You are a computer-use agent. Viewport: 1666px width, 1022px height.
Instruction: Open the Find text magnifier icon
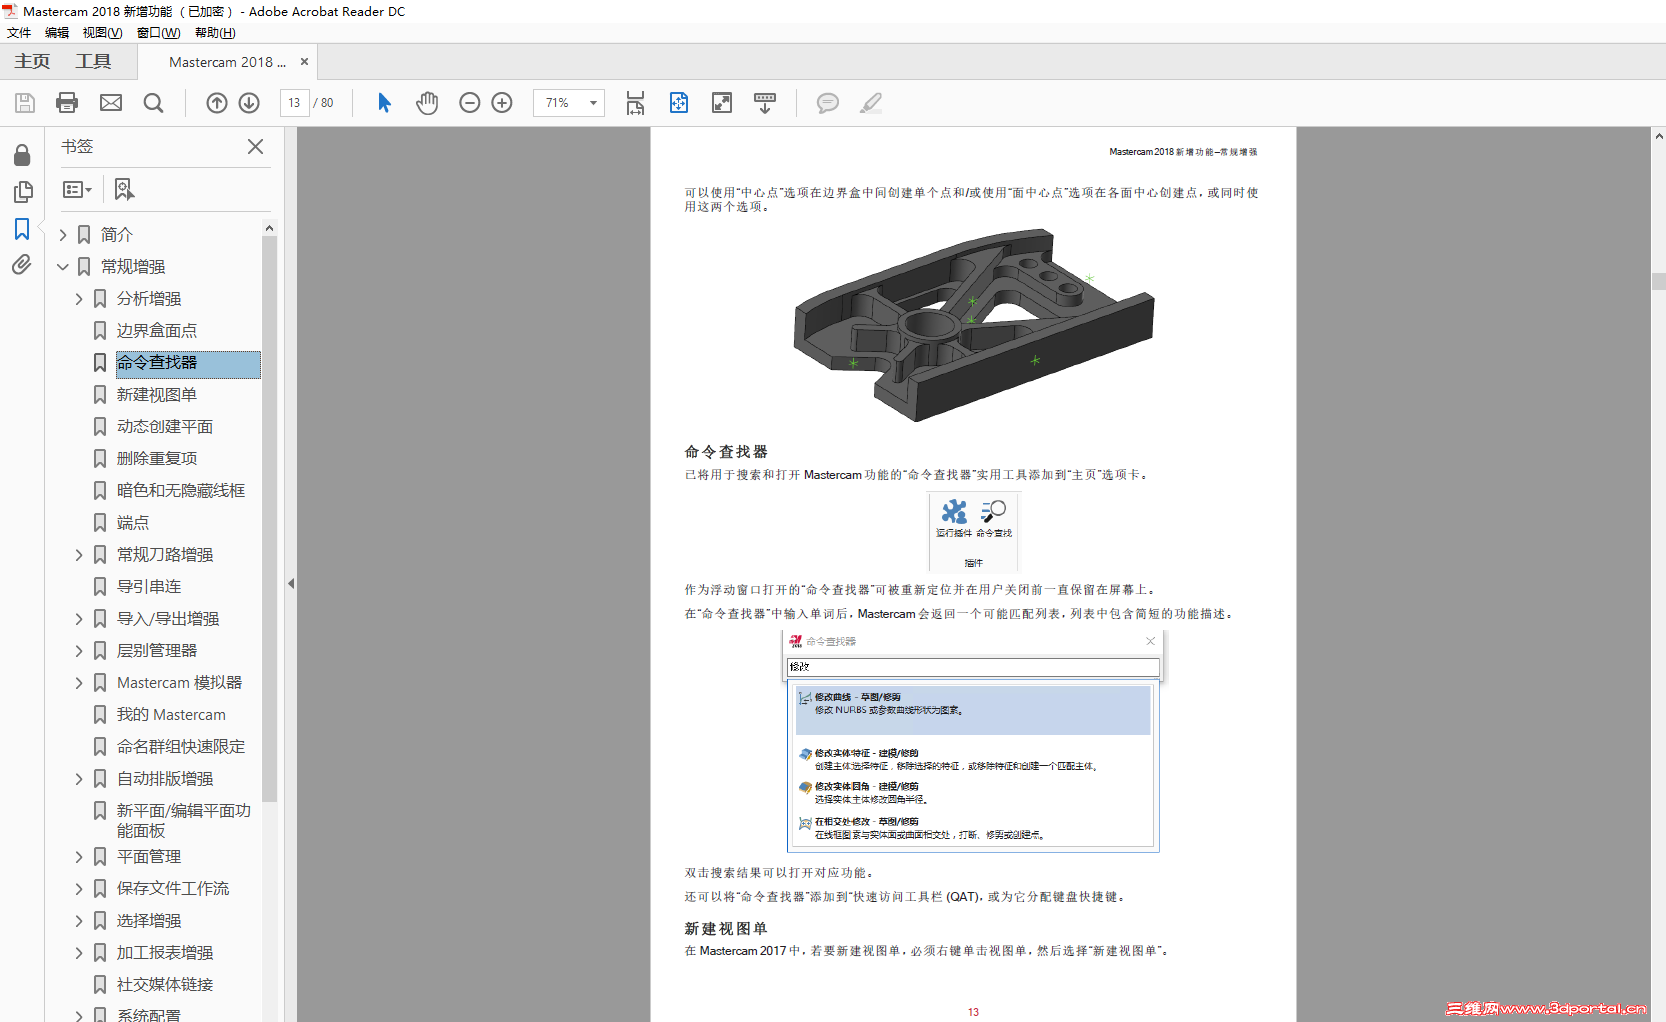153,103
